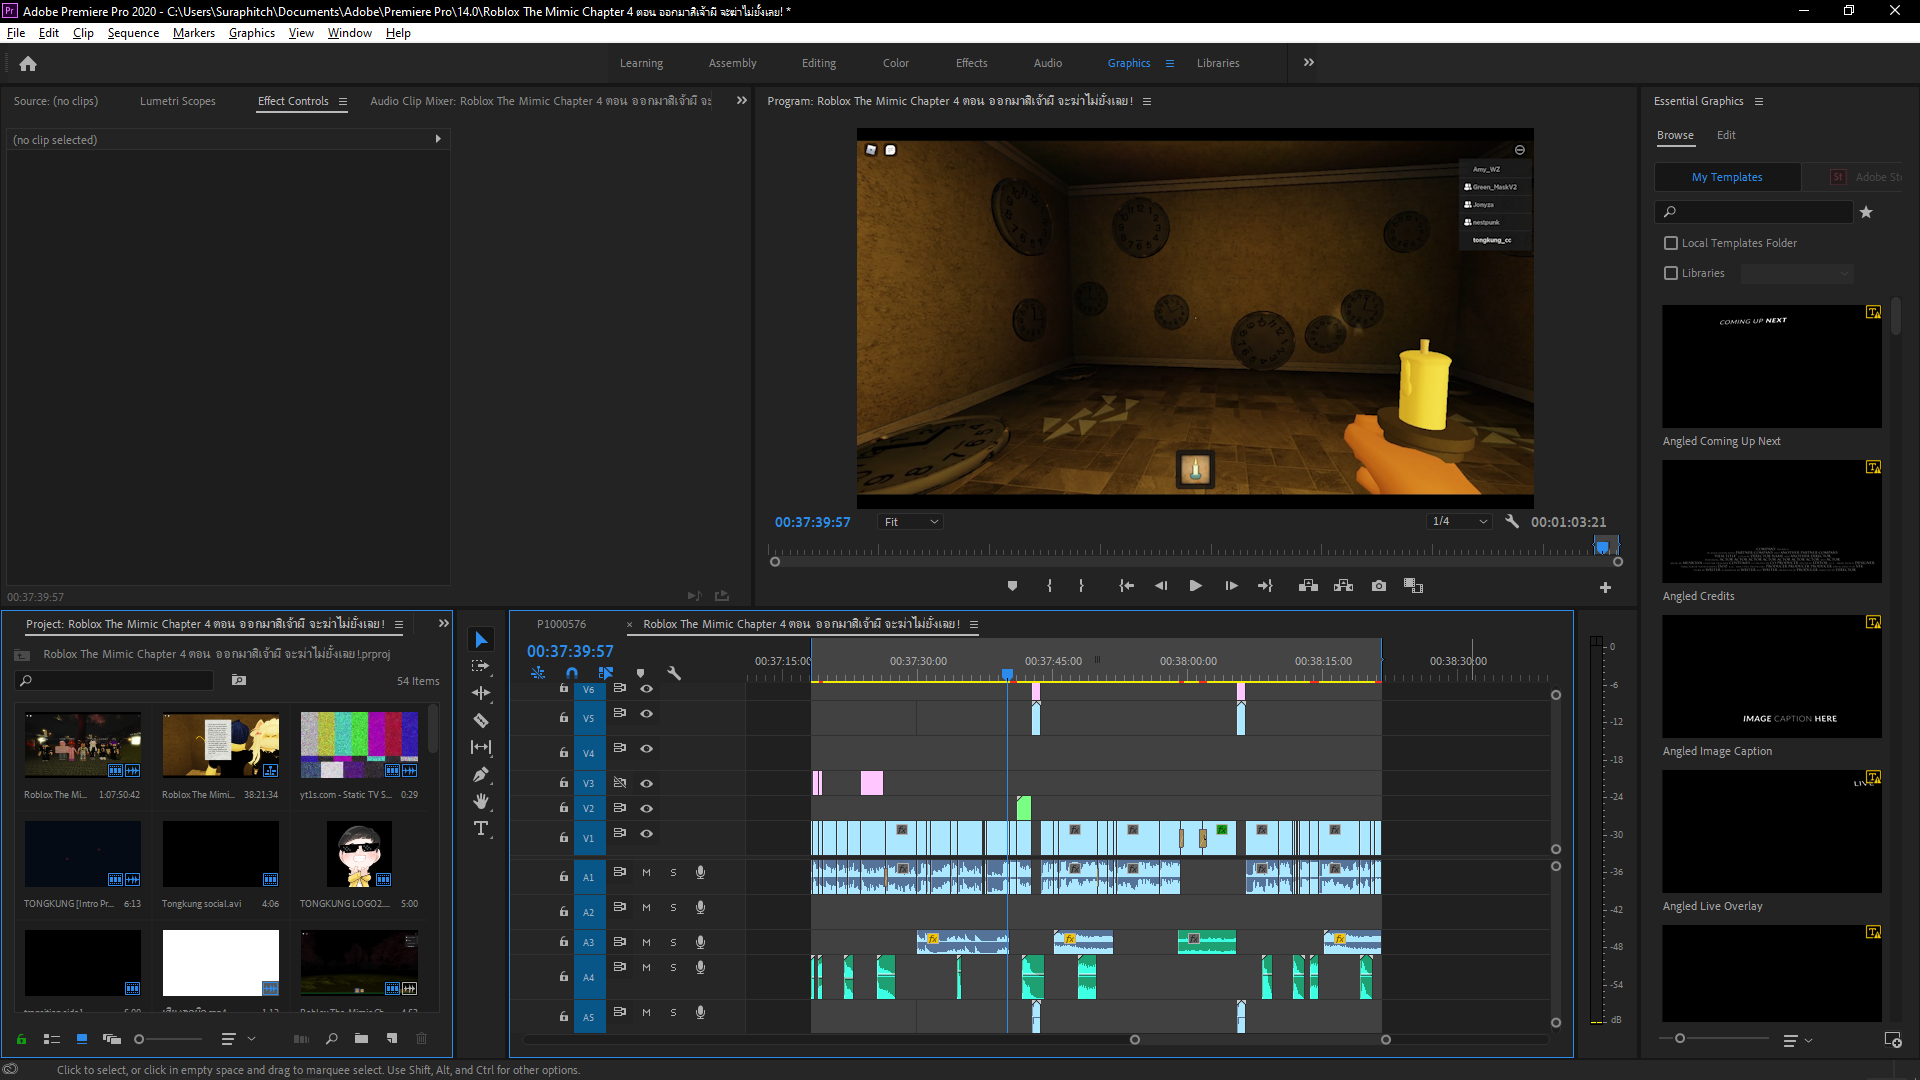This screenshot has height=1080, width=1920.
Task: Open Edit tab in Essential Graphics
Action: pyautogui.click(x=1726, y=135)
